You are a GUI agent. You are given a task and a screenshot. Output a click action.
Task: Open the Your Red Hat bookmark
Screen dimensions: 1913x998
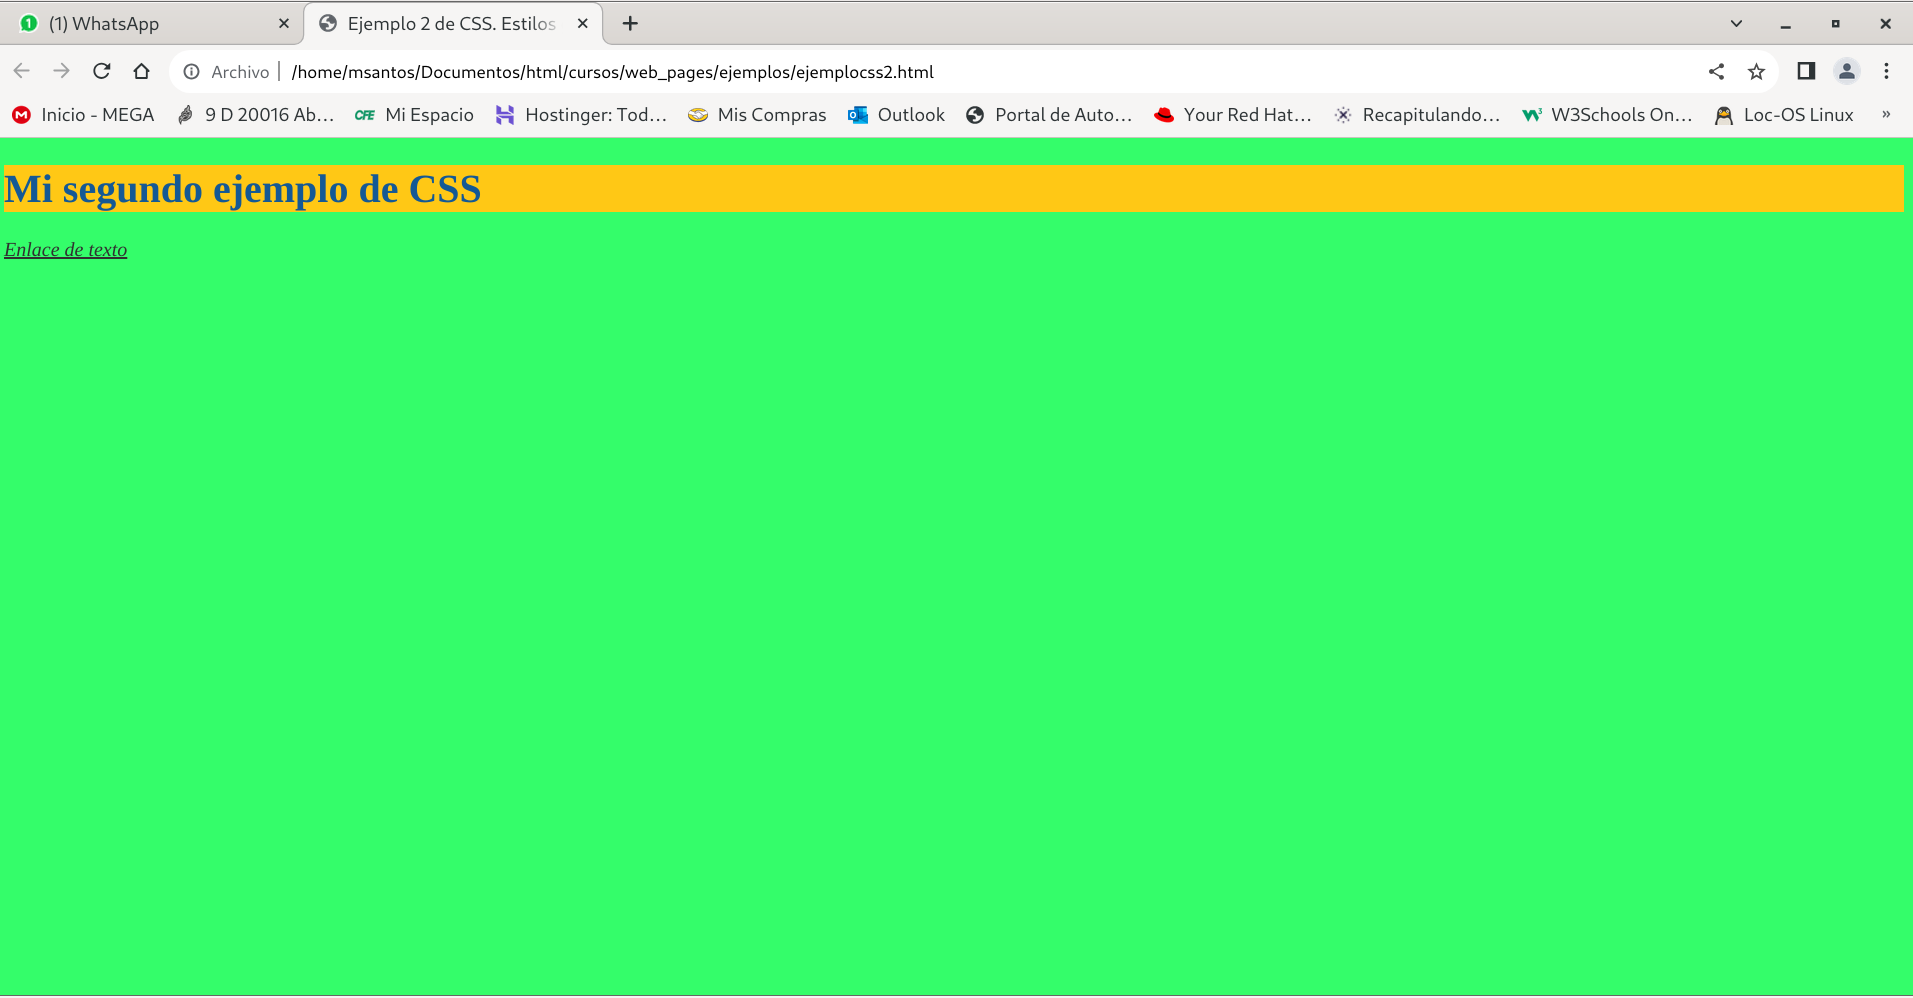click(1233, 115)
